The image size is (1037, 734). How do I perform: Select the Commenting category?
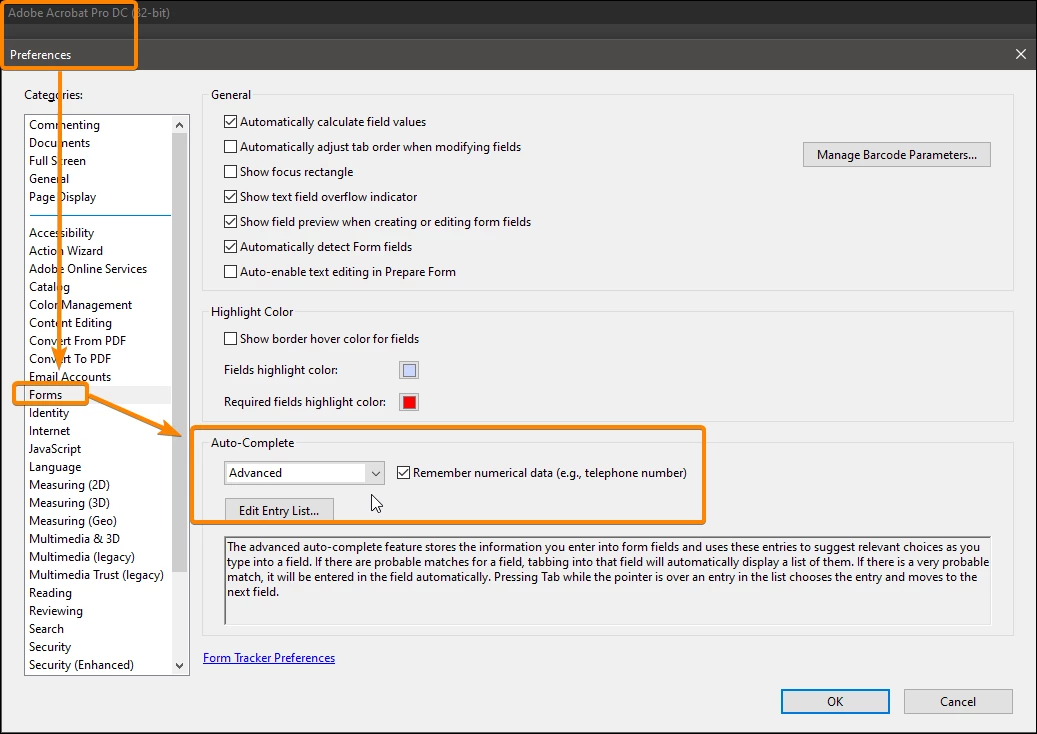[64, 125]
